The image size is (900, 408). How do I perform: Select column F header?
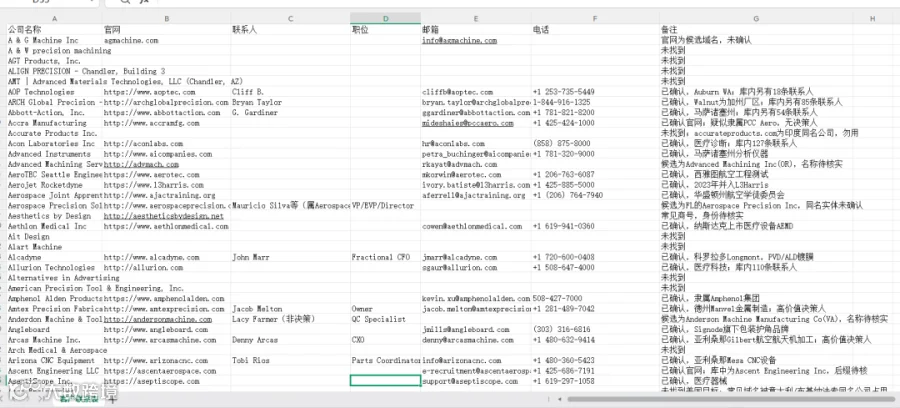point(595,18)
